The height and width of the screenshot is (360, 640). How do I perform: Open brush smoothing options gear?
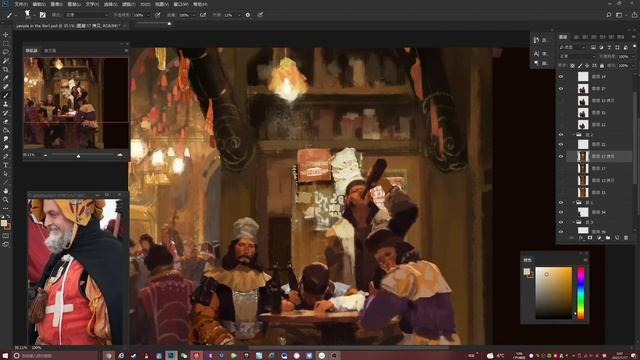click(x=248, y=15)
